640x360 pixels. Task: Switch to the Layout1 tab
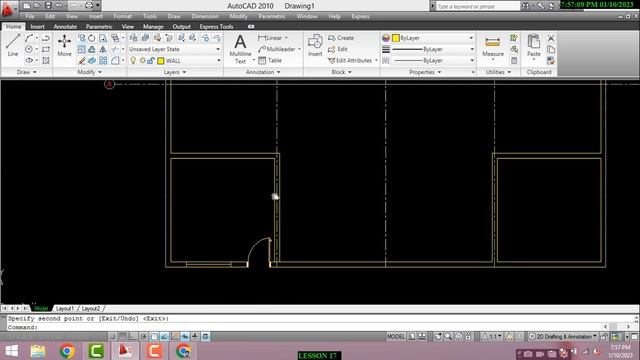click(65, 308)
